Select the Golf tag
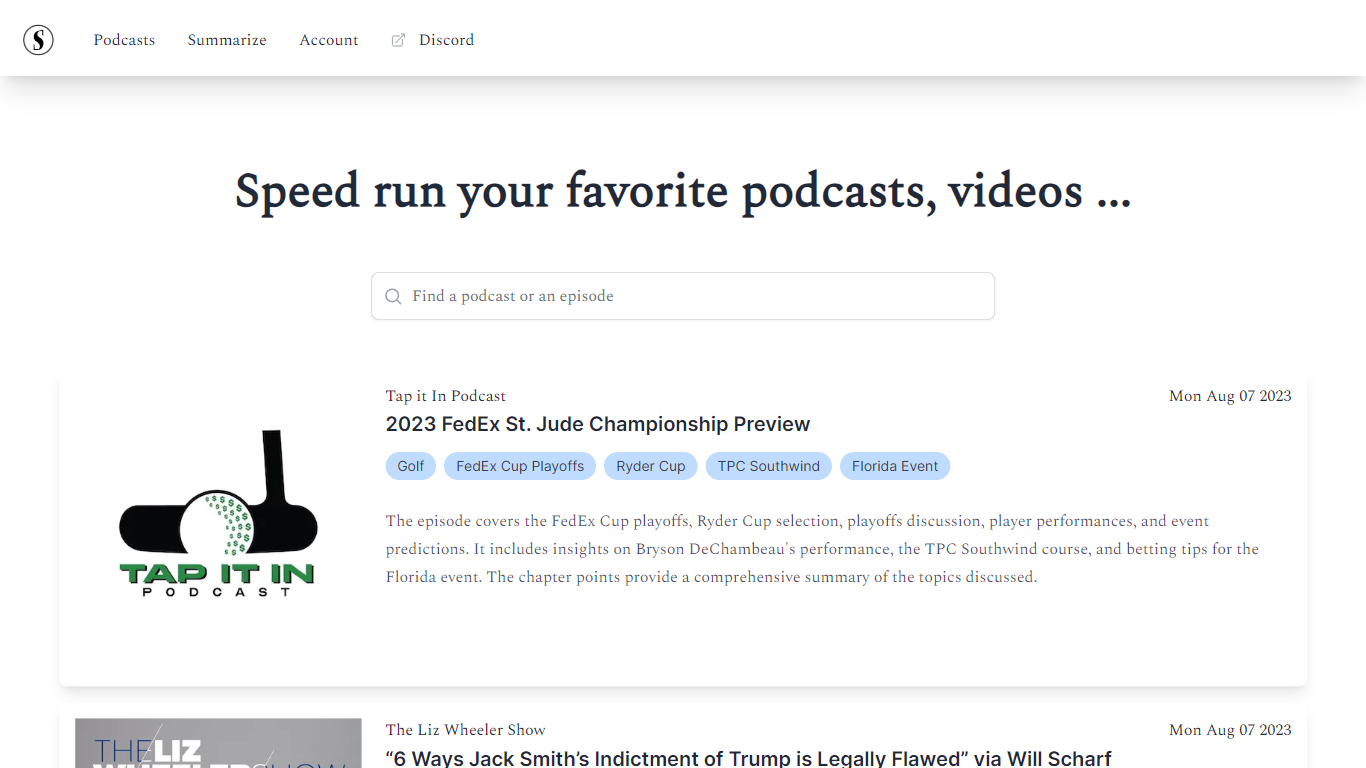This screenshot has width=1366, height=768. 411,466
